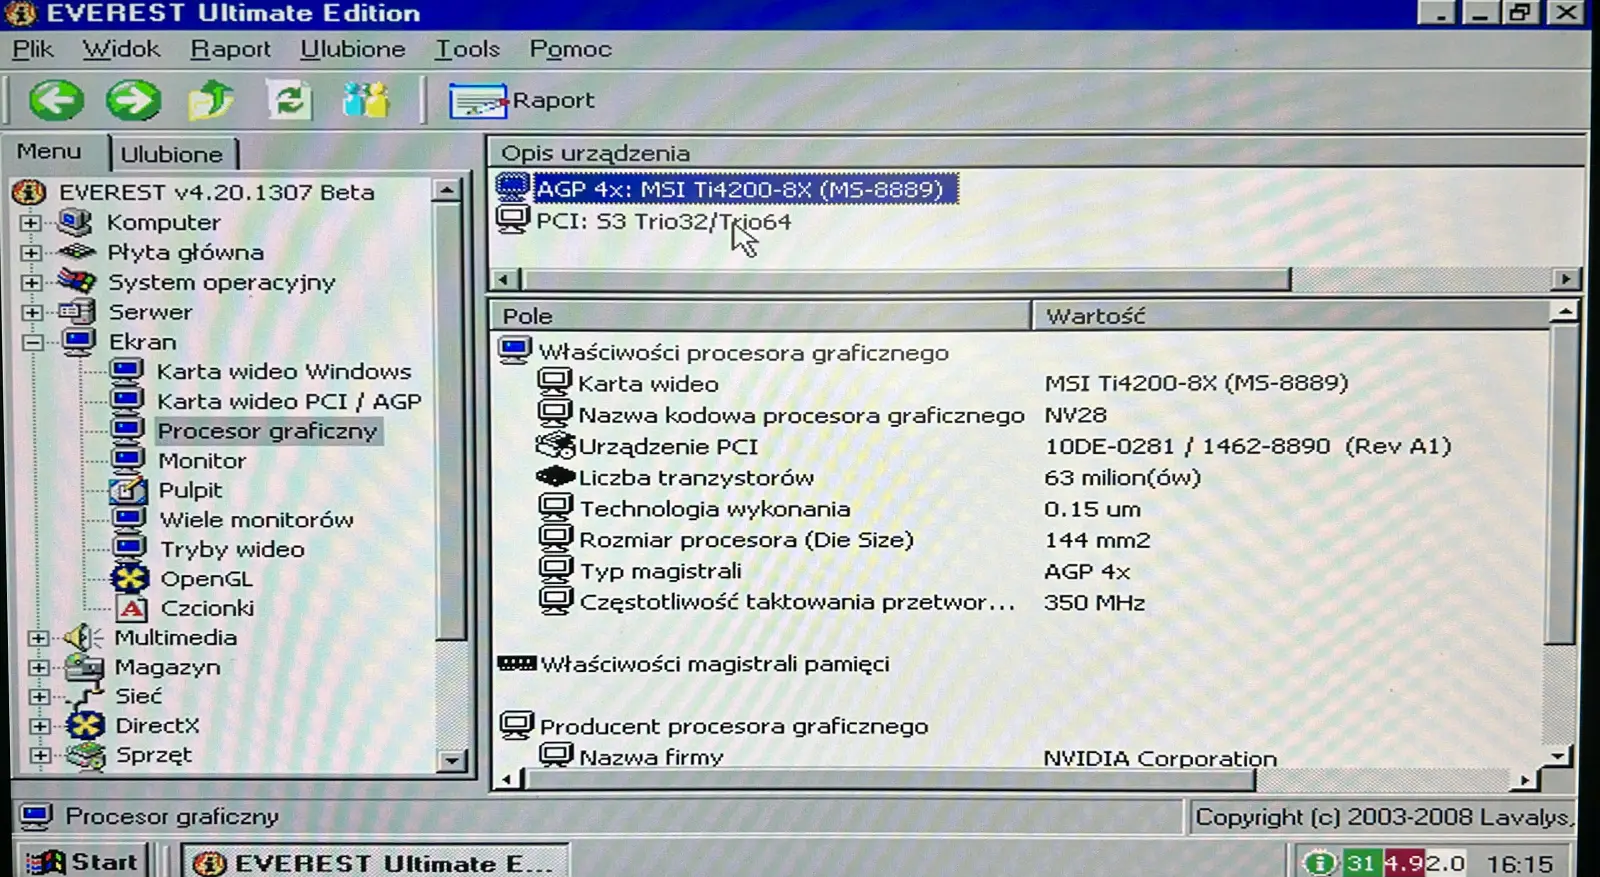Expand the Multimedia tree node

click(x=38, y=637)
